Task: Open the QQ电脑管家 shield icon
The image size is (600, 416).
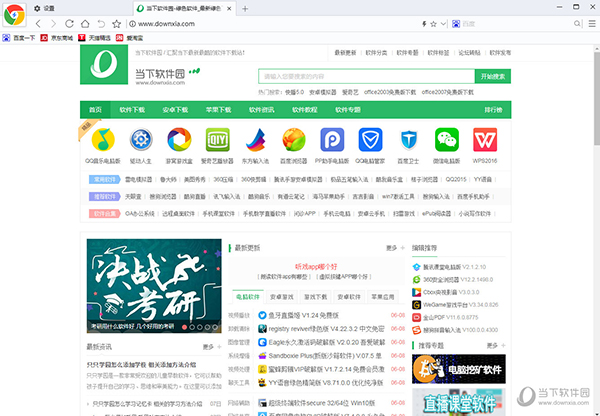Action: click(x=370, y=140)
